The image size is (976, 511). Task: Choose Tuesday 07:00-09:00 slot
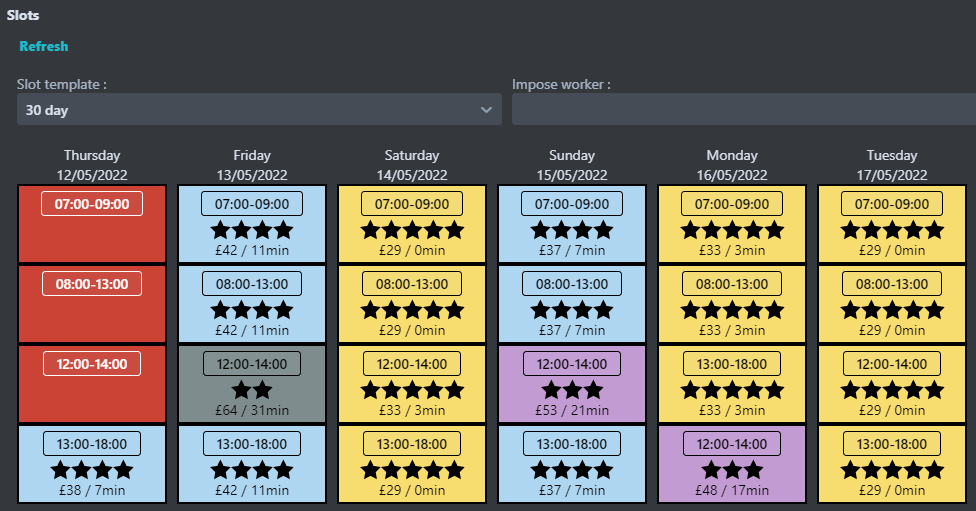click(892, 224)
